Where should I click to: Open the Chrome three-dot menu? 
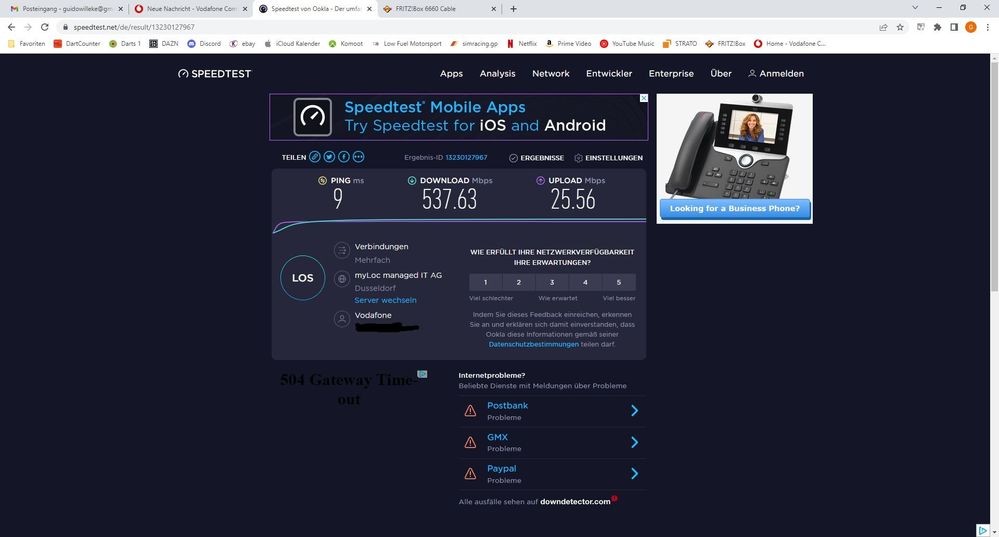988,27
